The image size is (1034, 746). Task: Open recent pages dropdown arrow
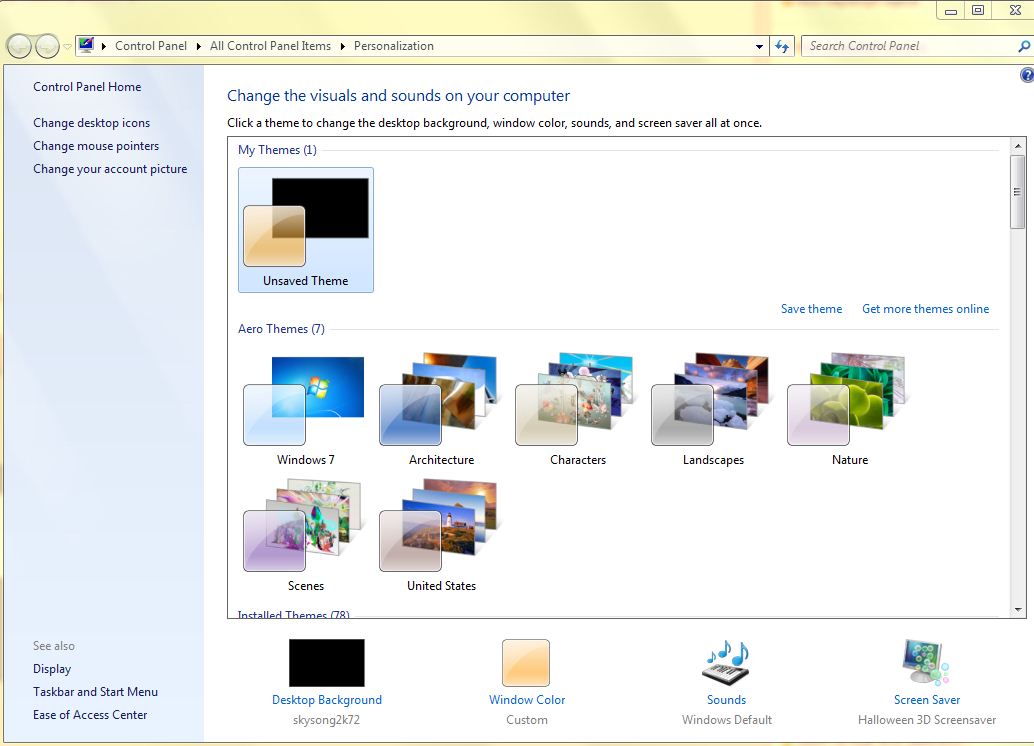[67, 46]
